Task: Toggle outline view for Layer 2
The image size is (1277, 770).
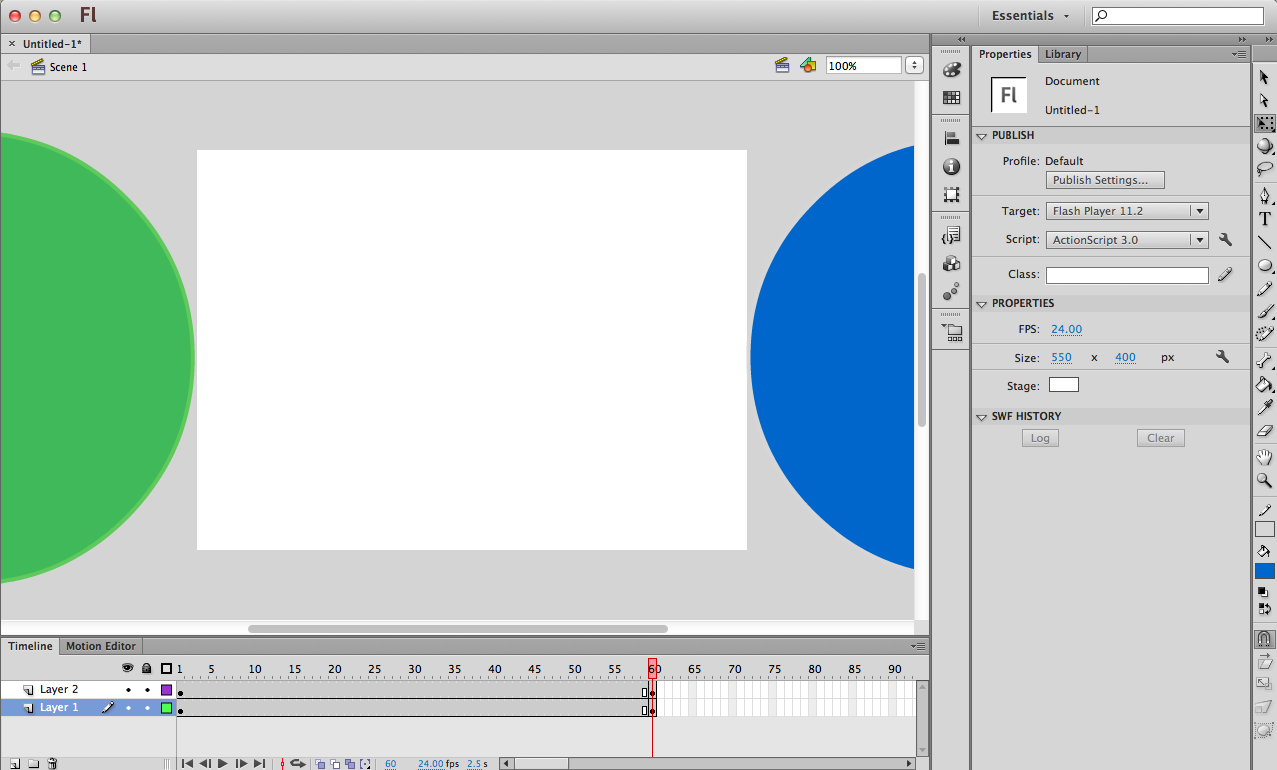Action: (x=166, y=690)
